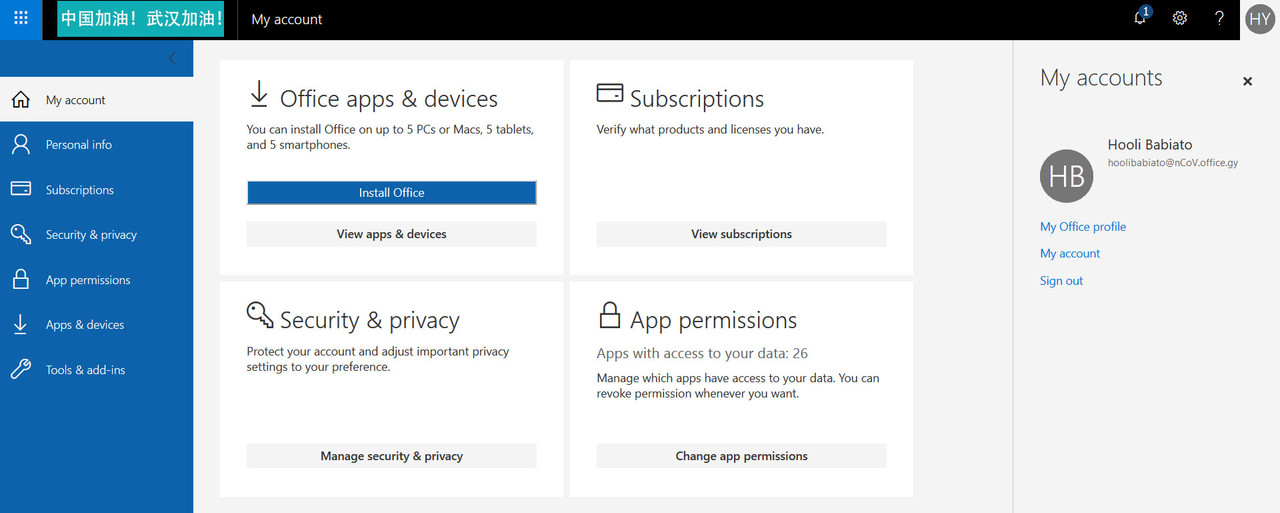Click Manage security & privacy button
This screenshot has height=513, width=1280.
click(392, 456)
